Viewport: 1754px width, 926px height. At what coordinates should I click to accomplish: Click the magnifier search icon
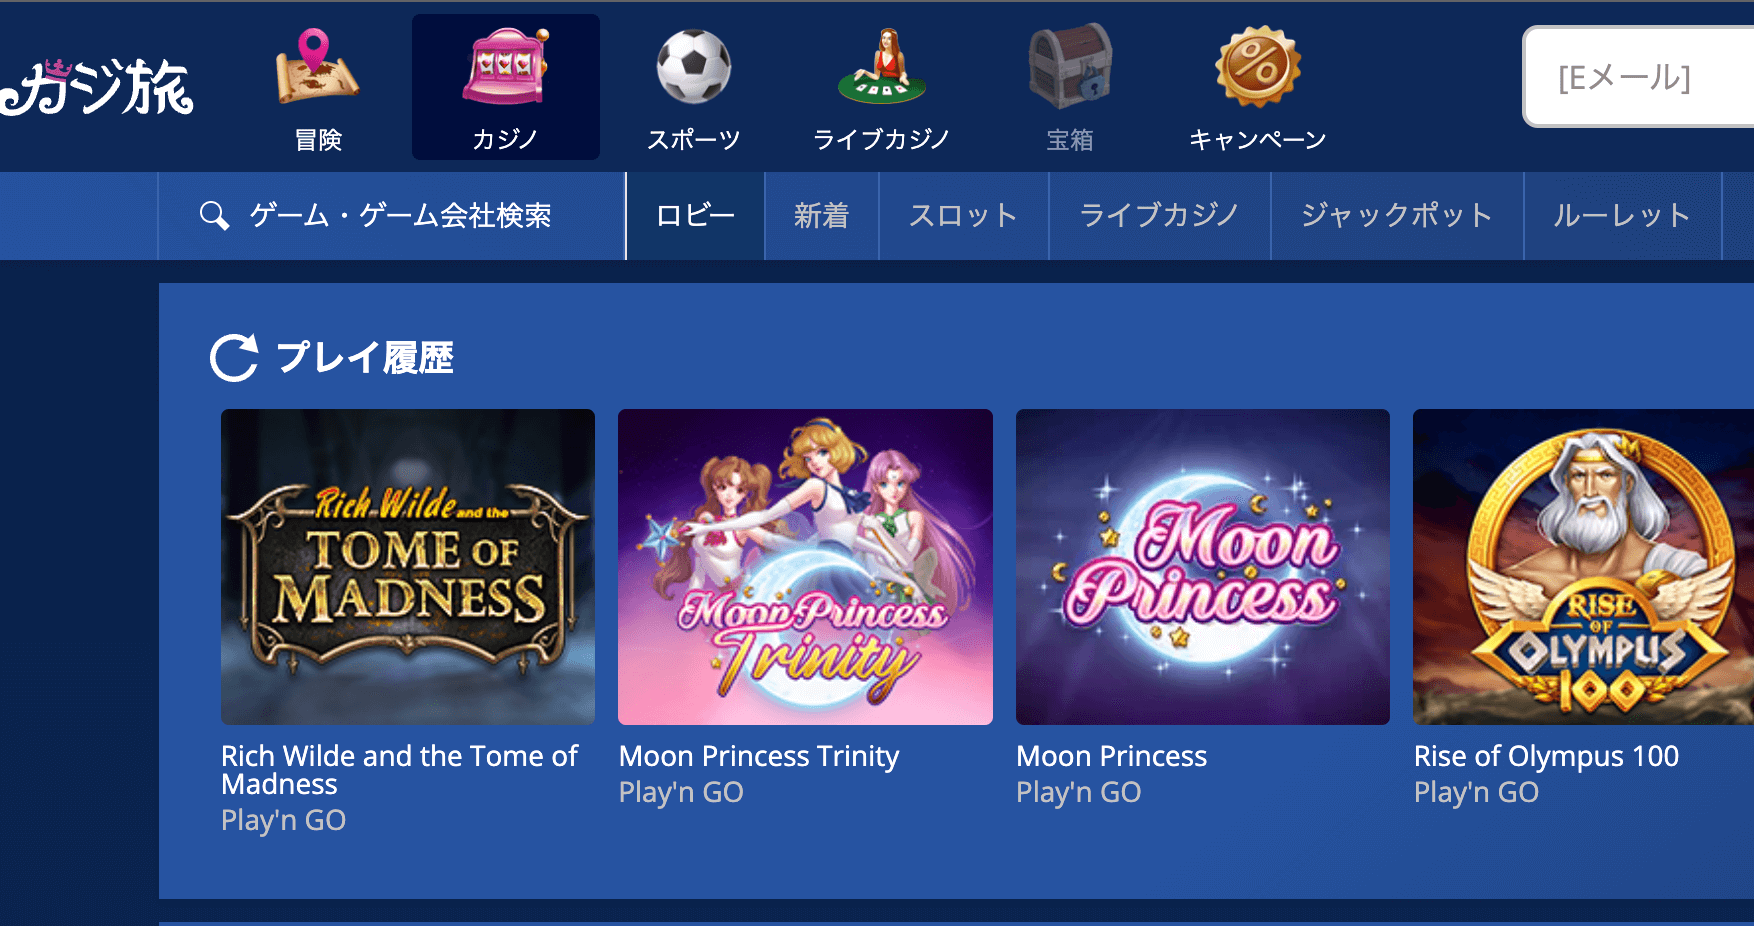[214, 215]
